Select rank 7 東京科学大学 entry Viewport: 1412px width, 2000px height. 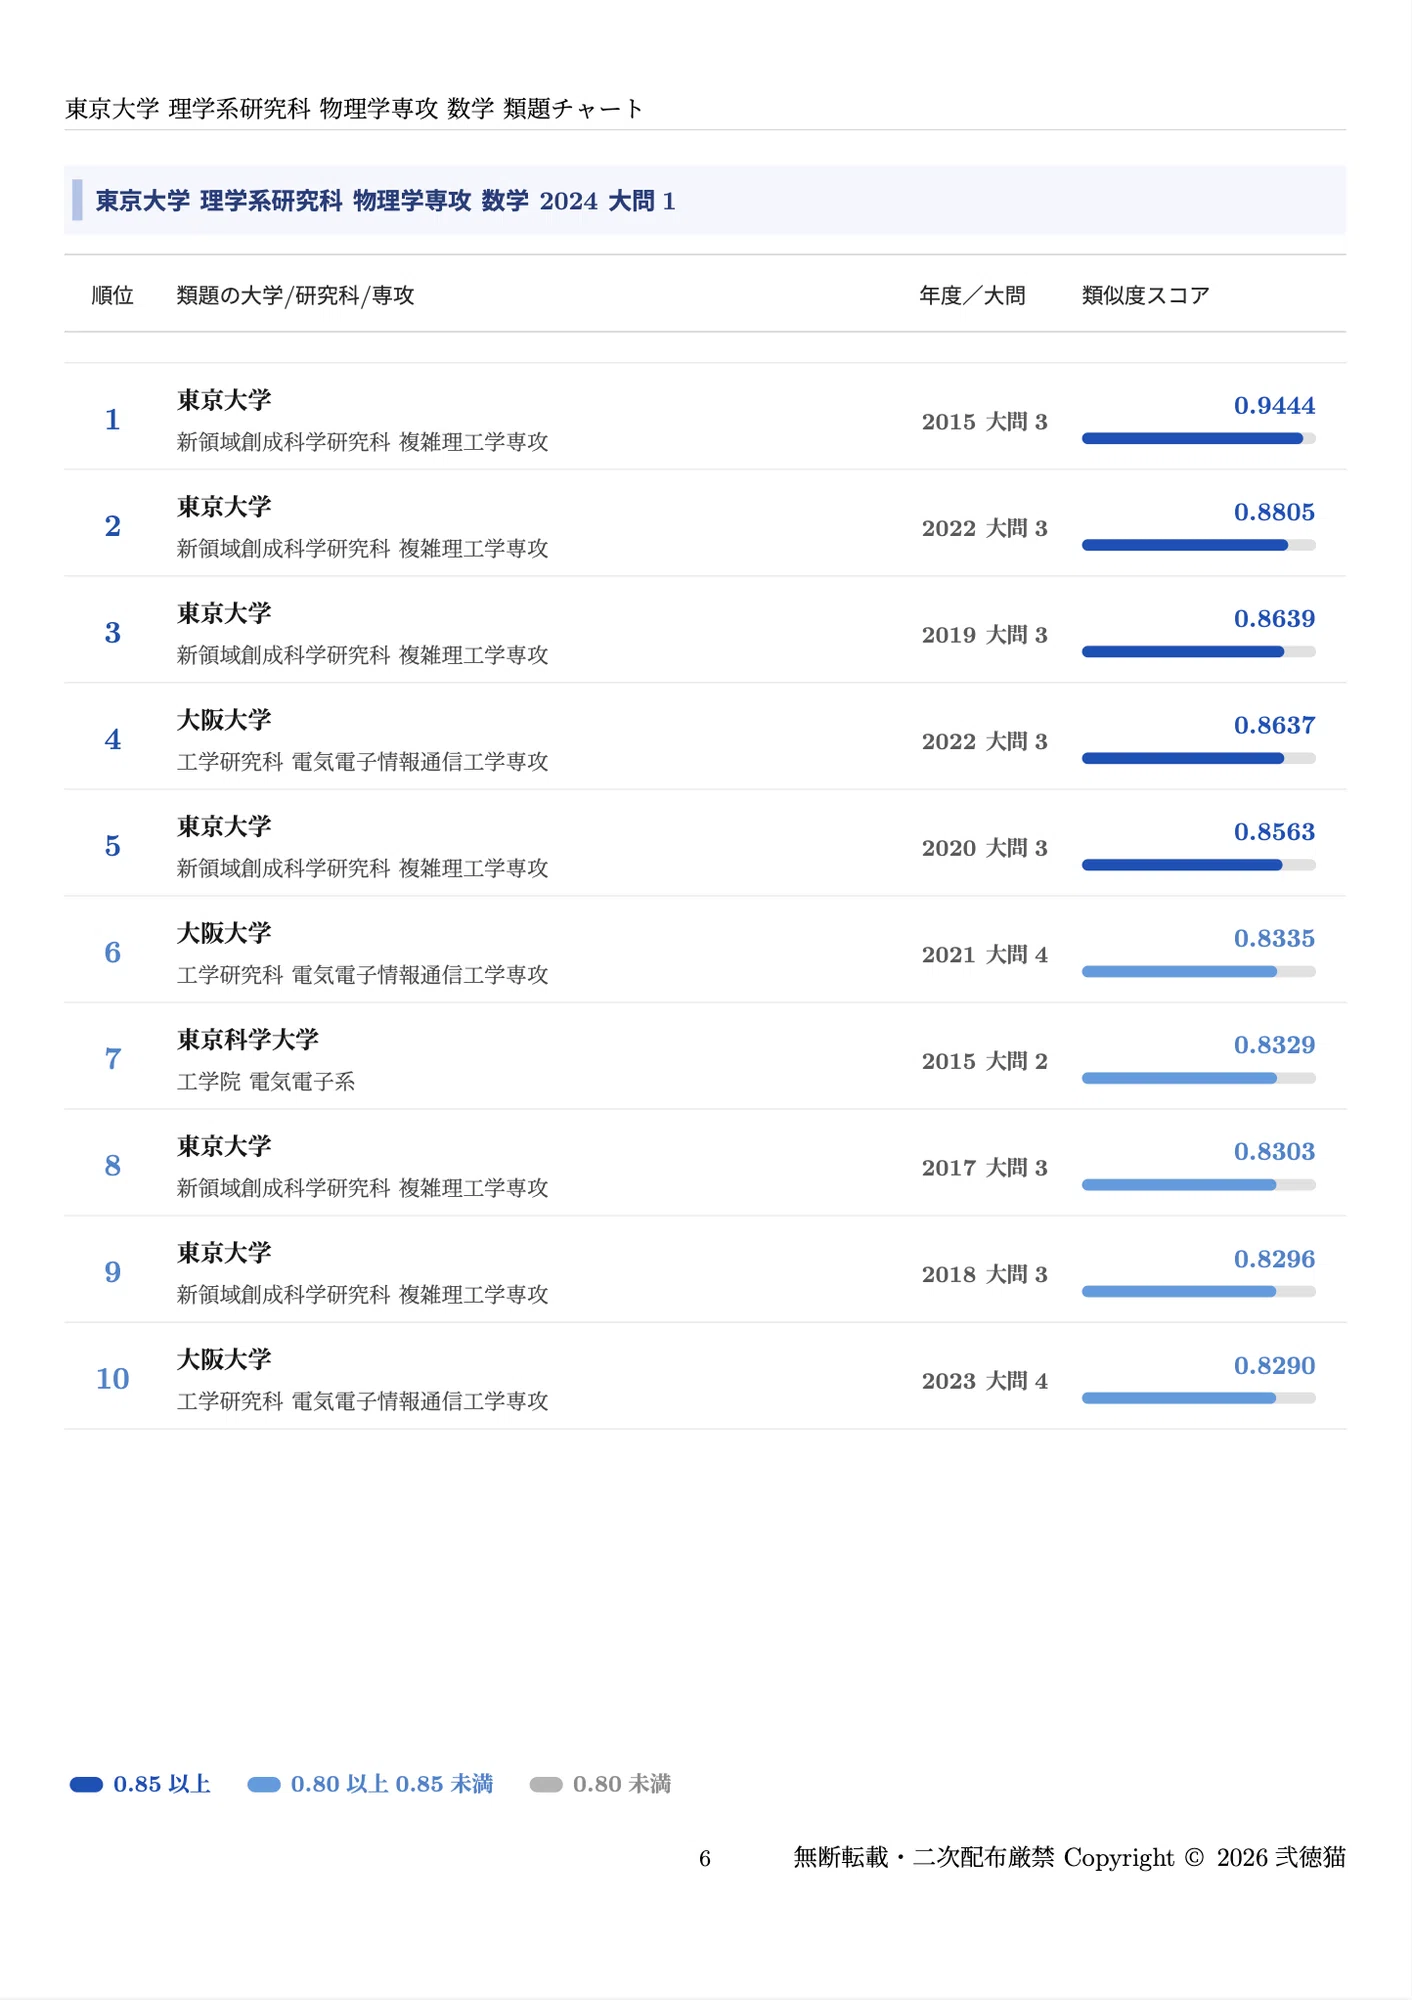point(705,1057)
